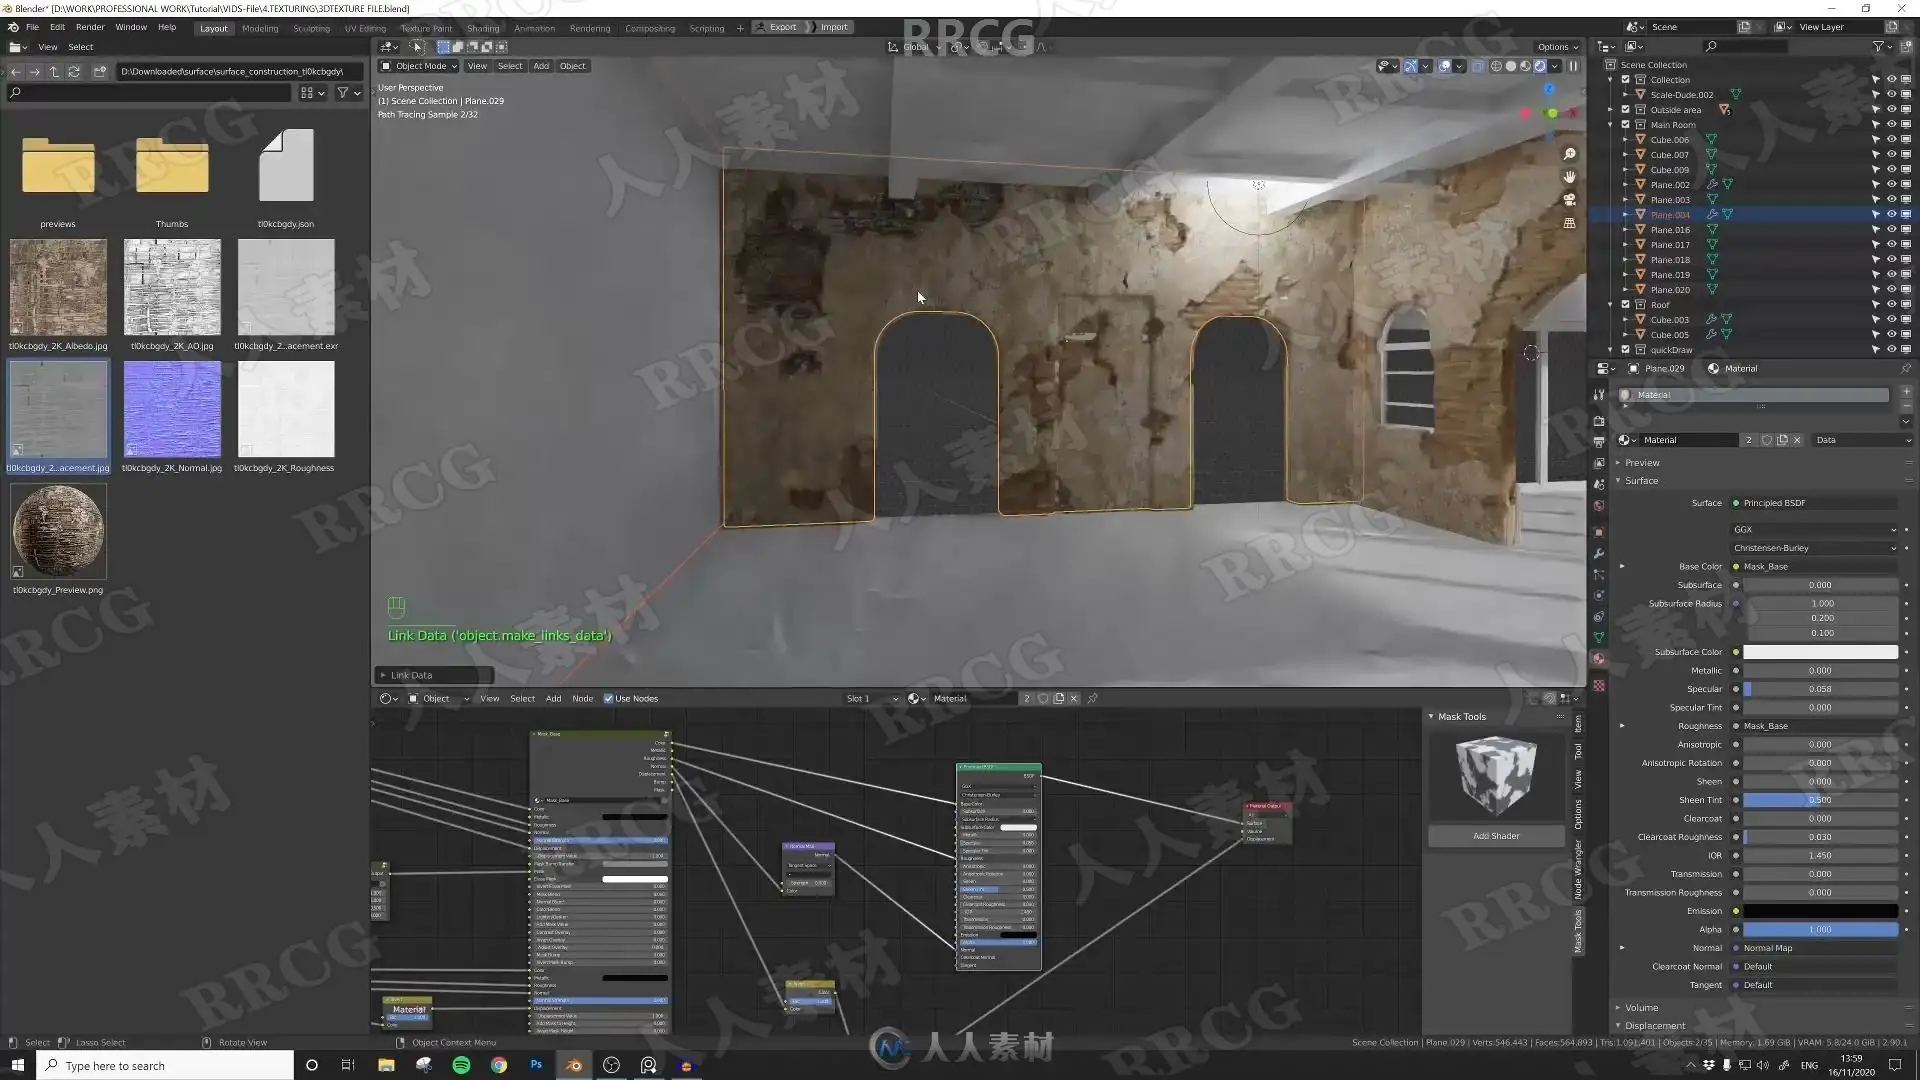The image size is (1920, 1080).
Task: Click the pan view hand icon
Action: pos(1569,177)
